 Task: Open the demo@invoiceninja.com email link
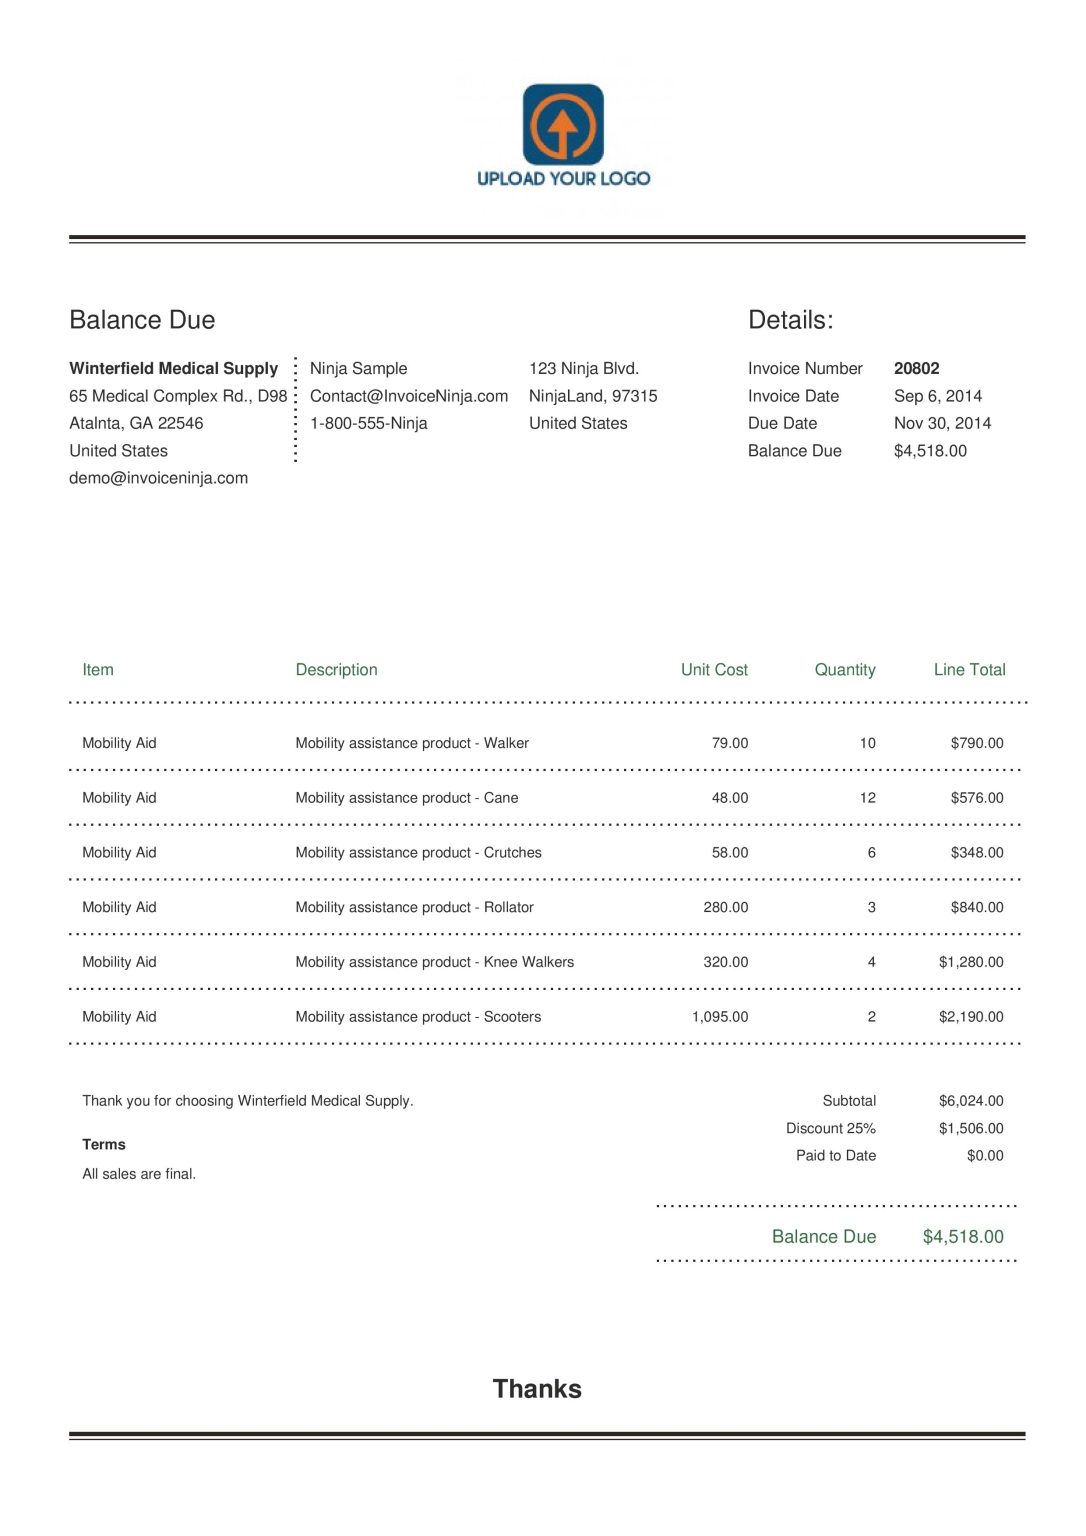[158, 478]
